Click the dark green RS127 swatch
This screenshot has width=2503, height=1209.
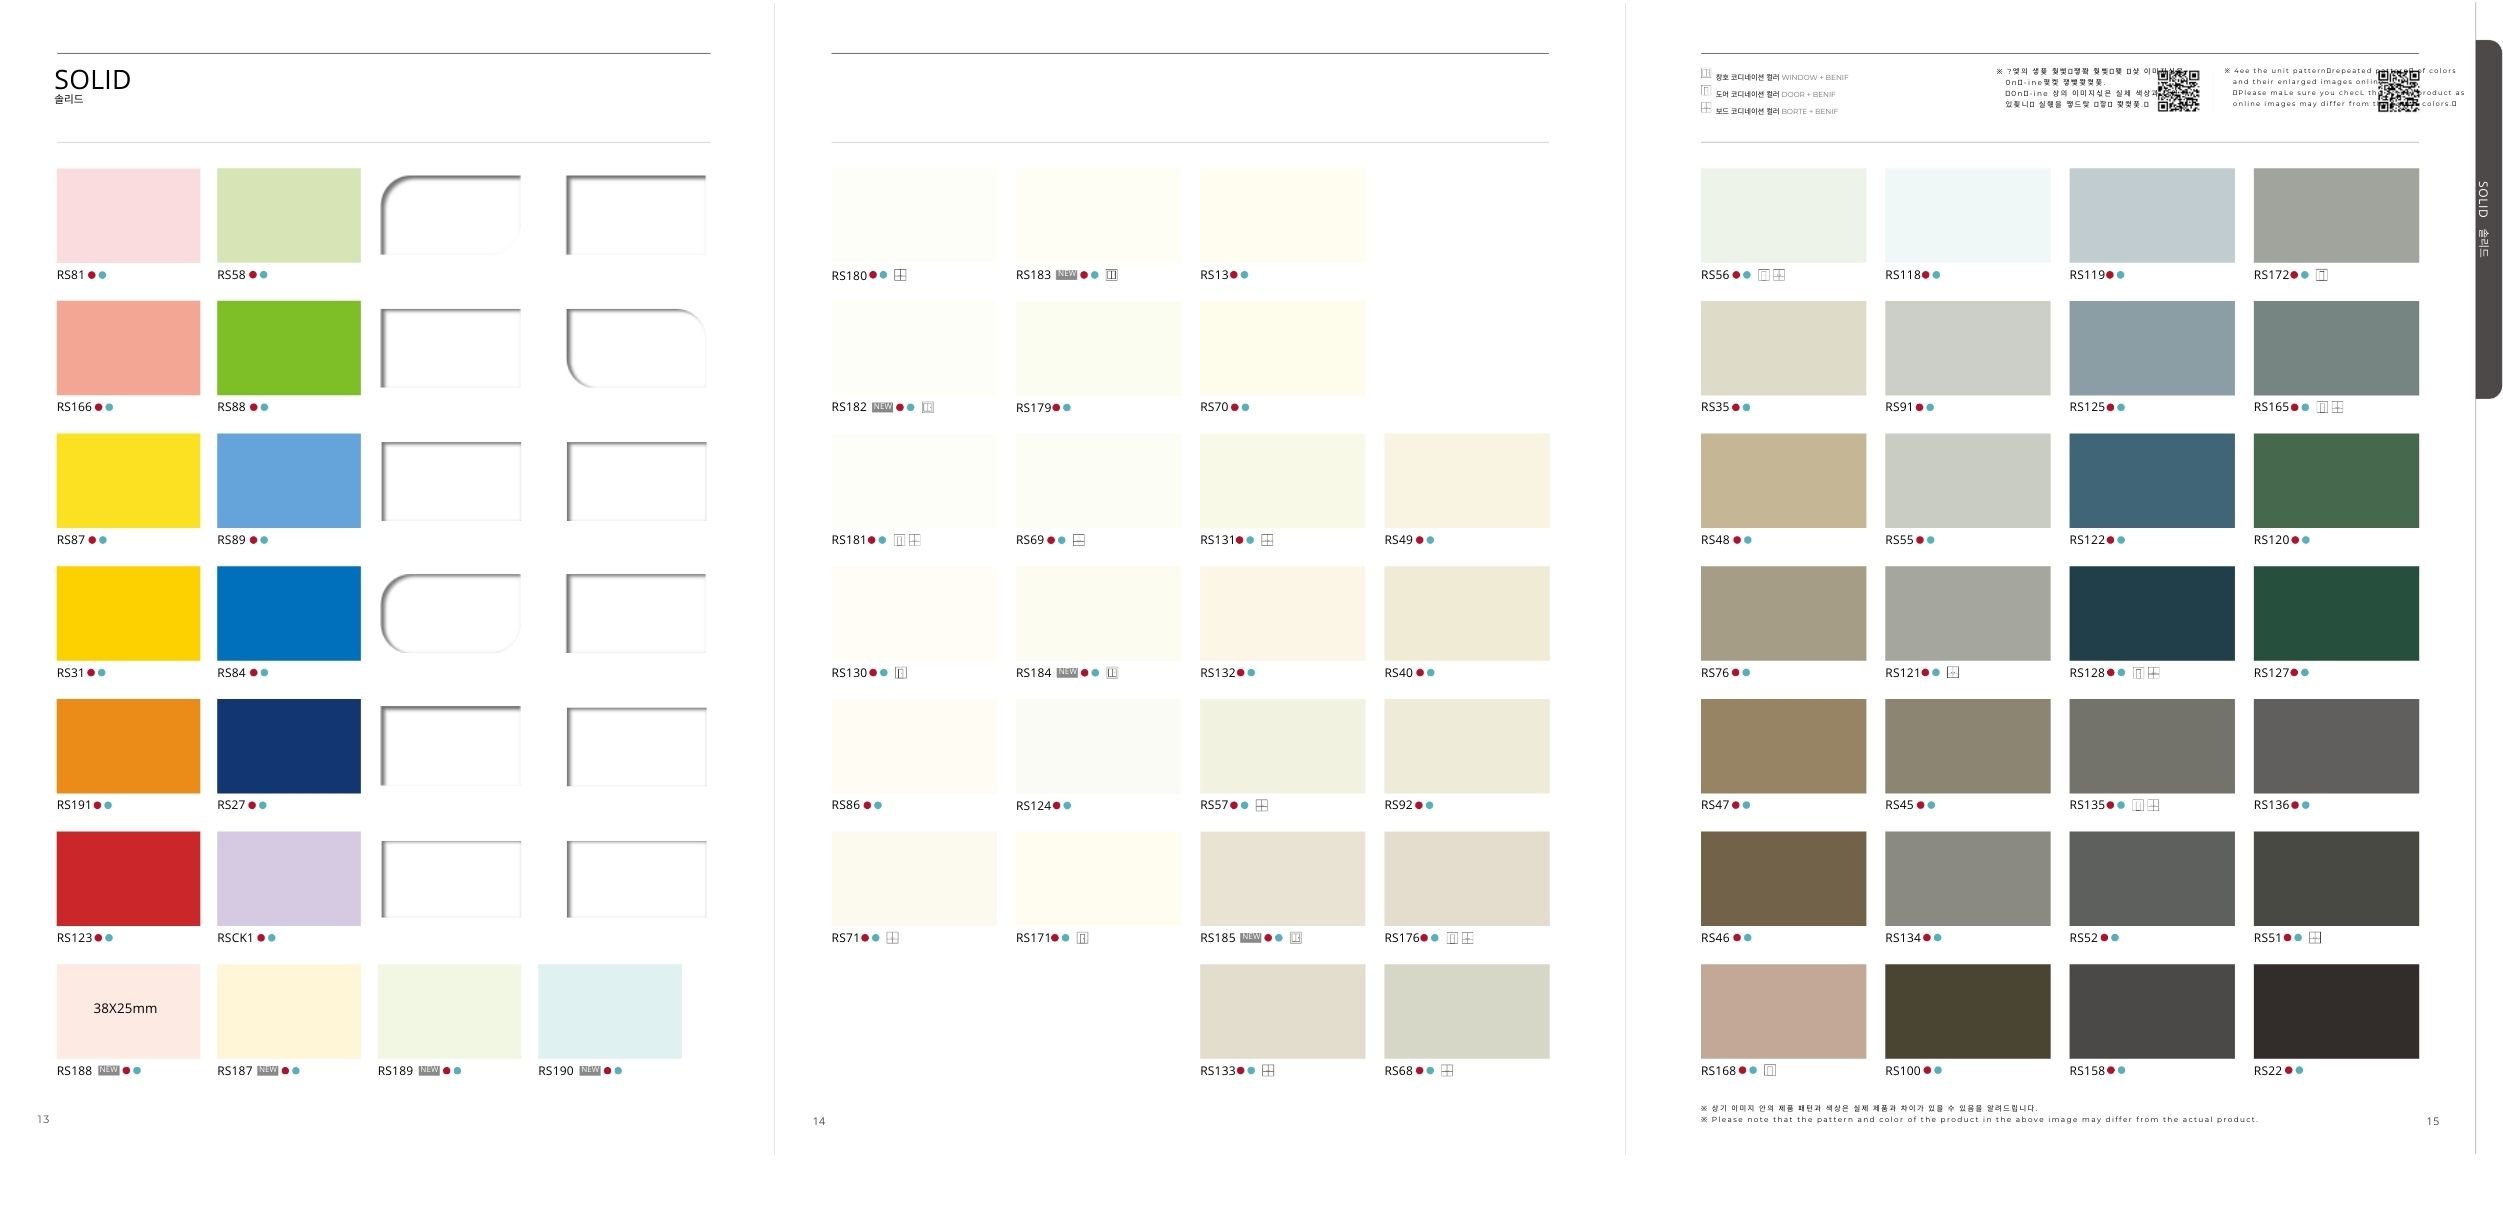point(2336,613)
